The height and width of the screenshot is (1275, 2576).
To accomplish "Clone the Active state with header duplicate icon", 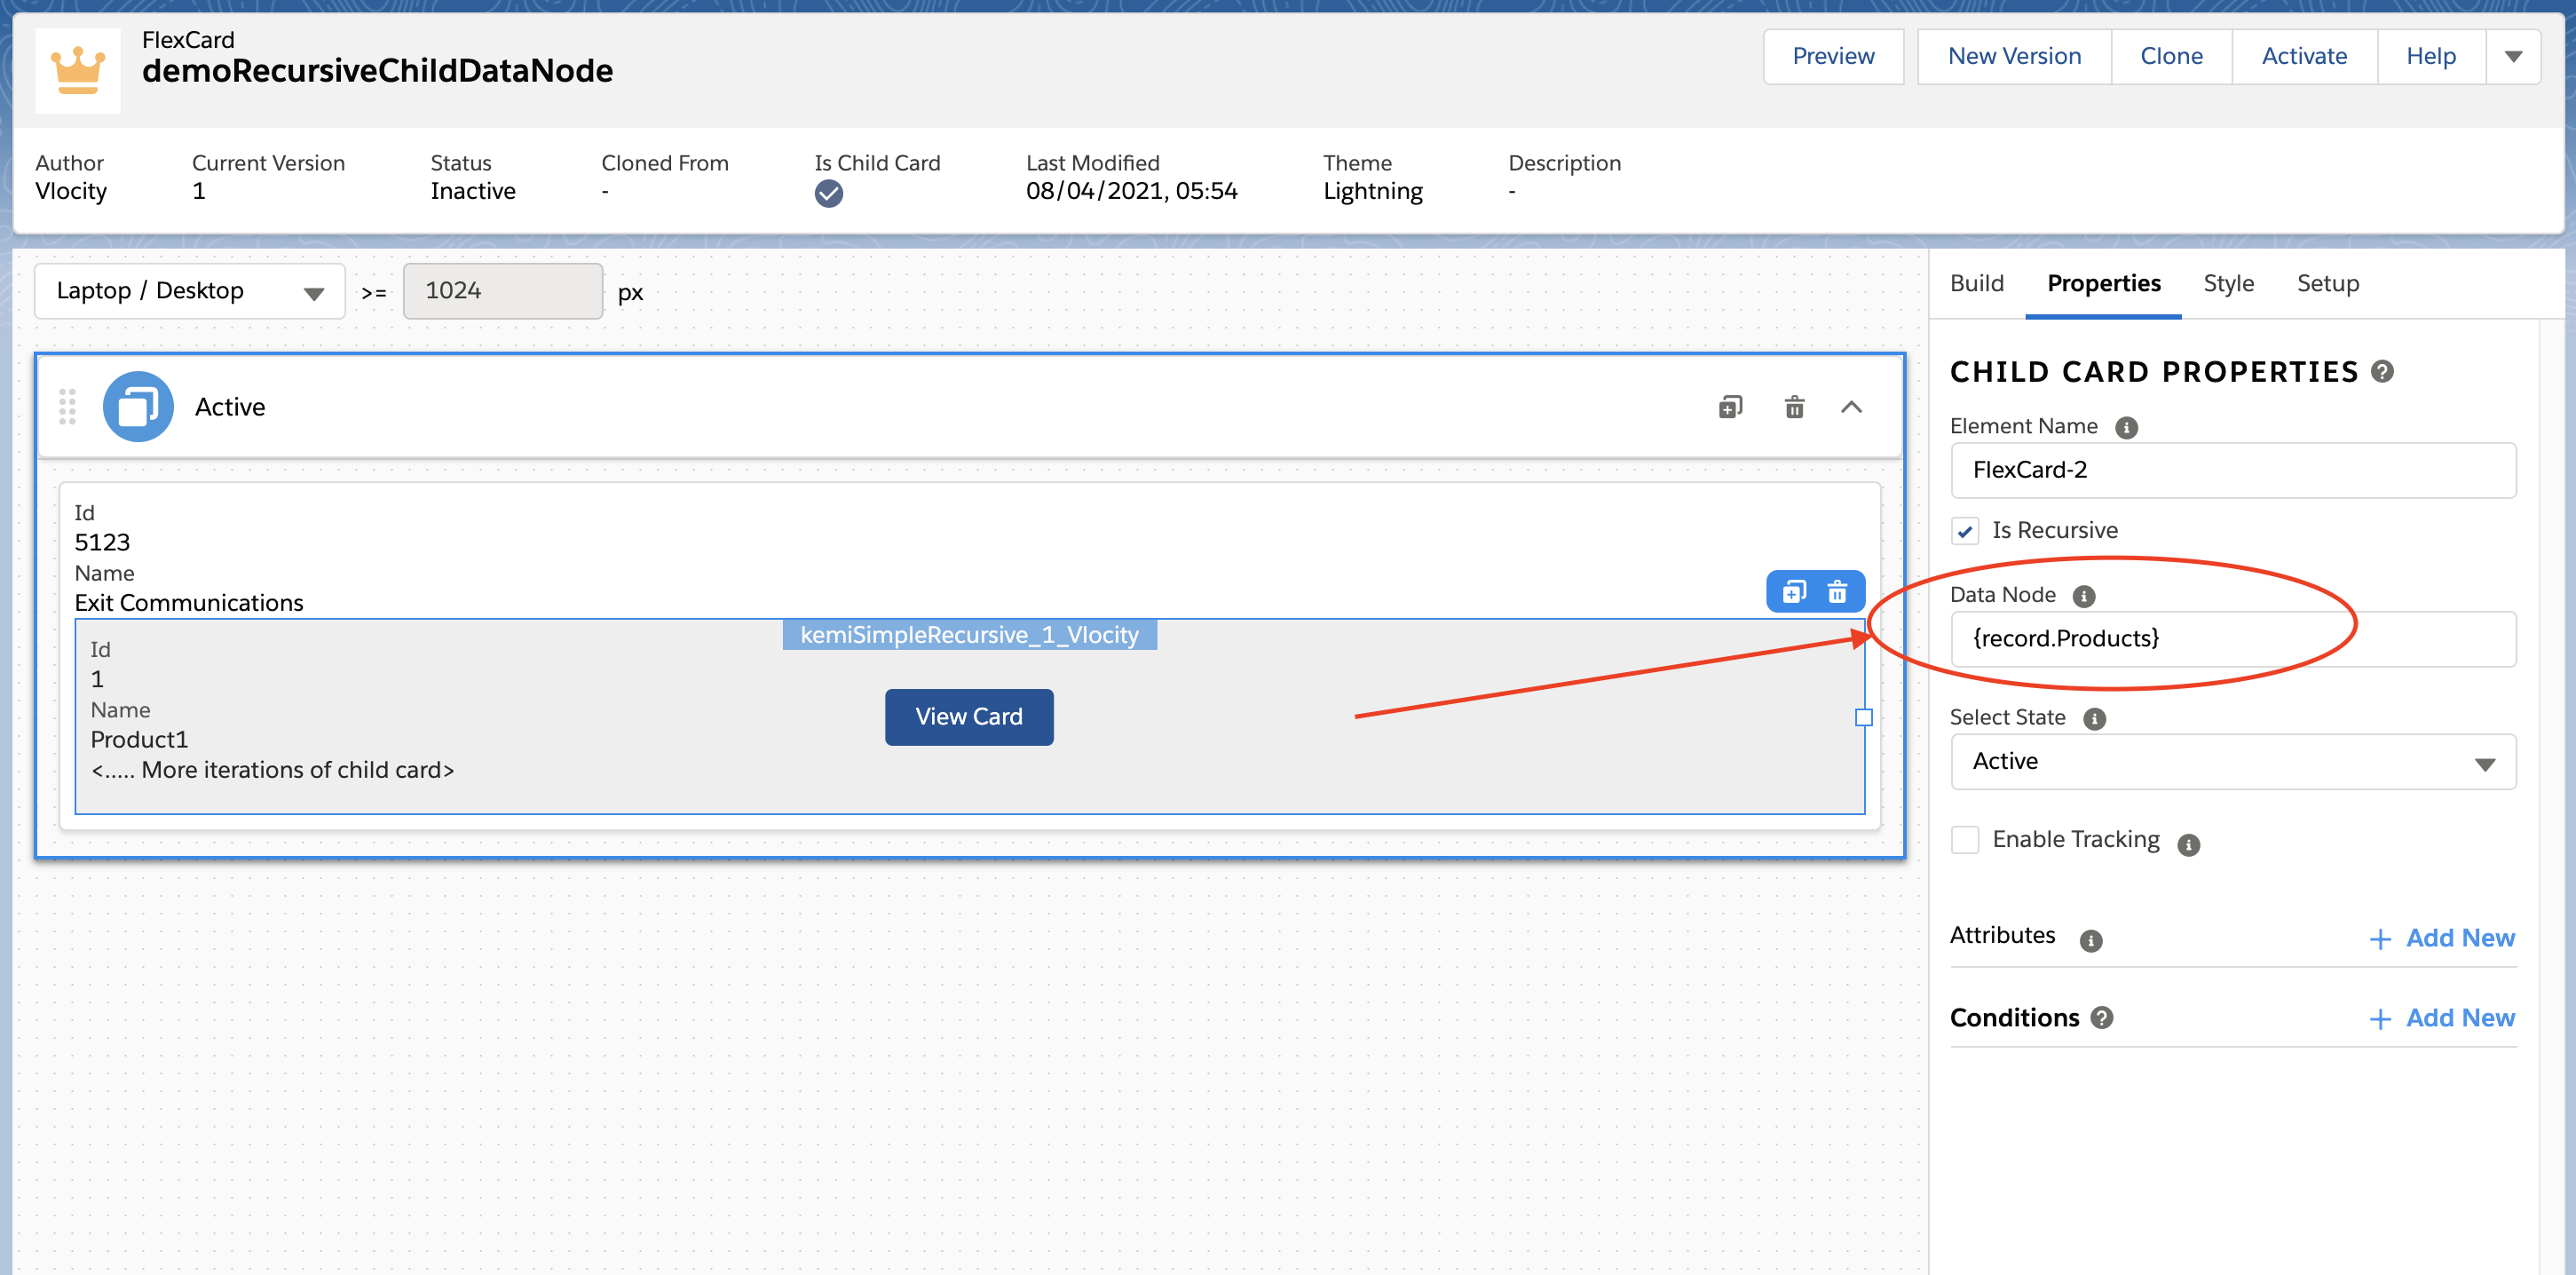I will click(1730, 407).
